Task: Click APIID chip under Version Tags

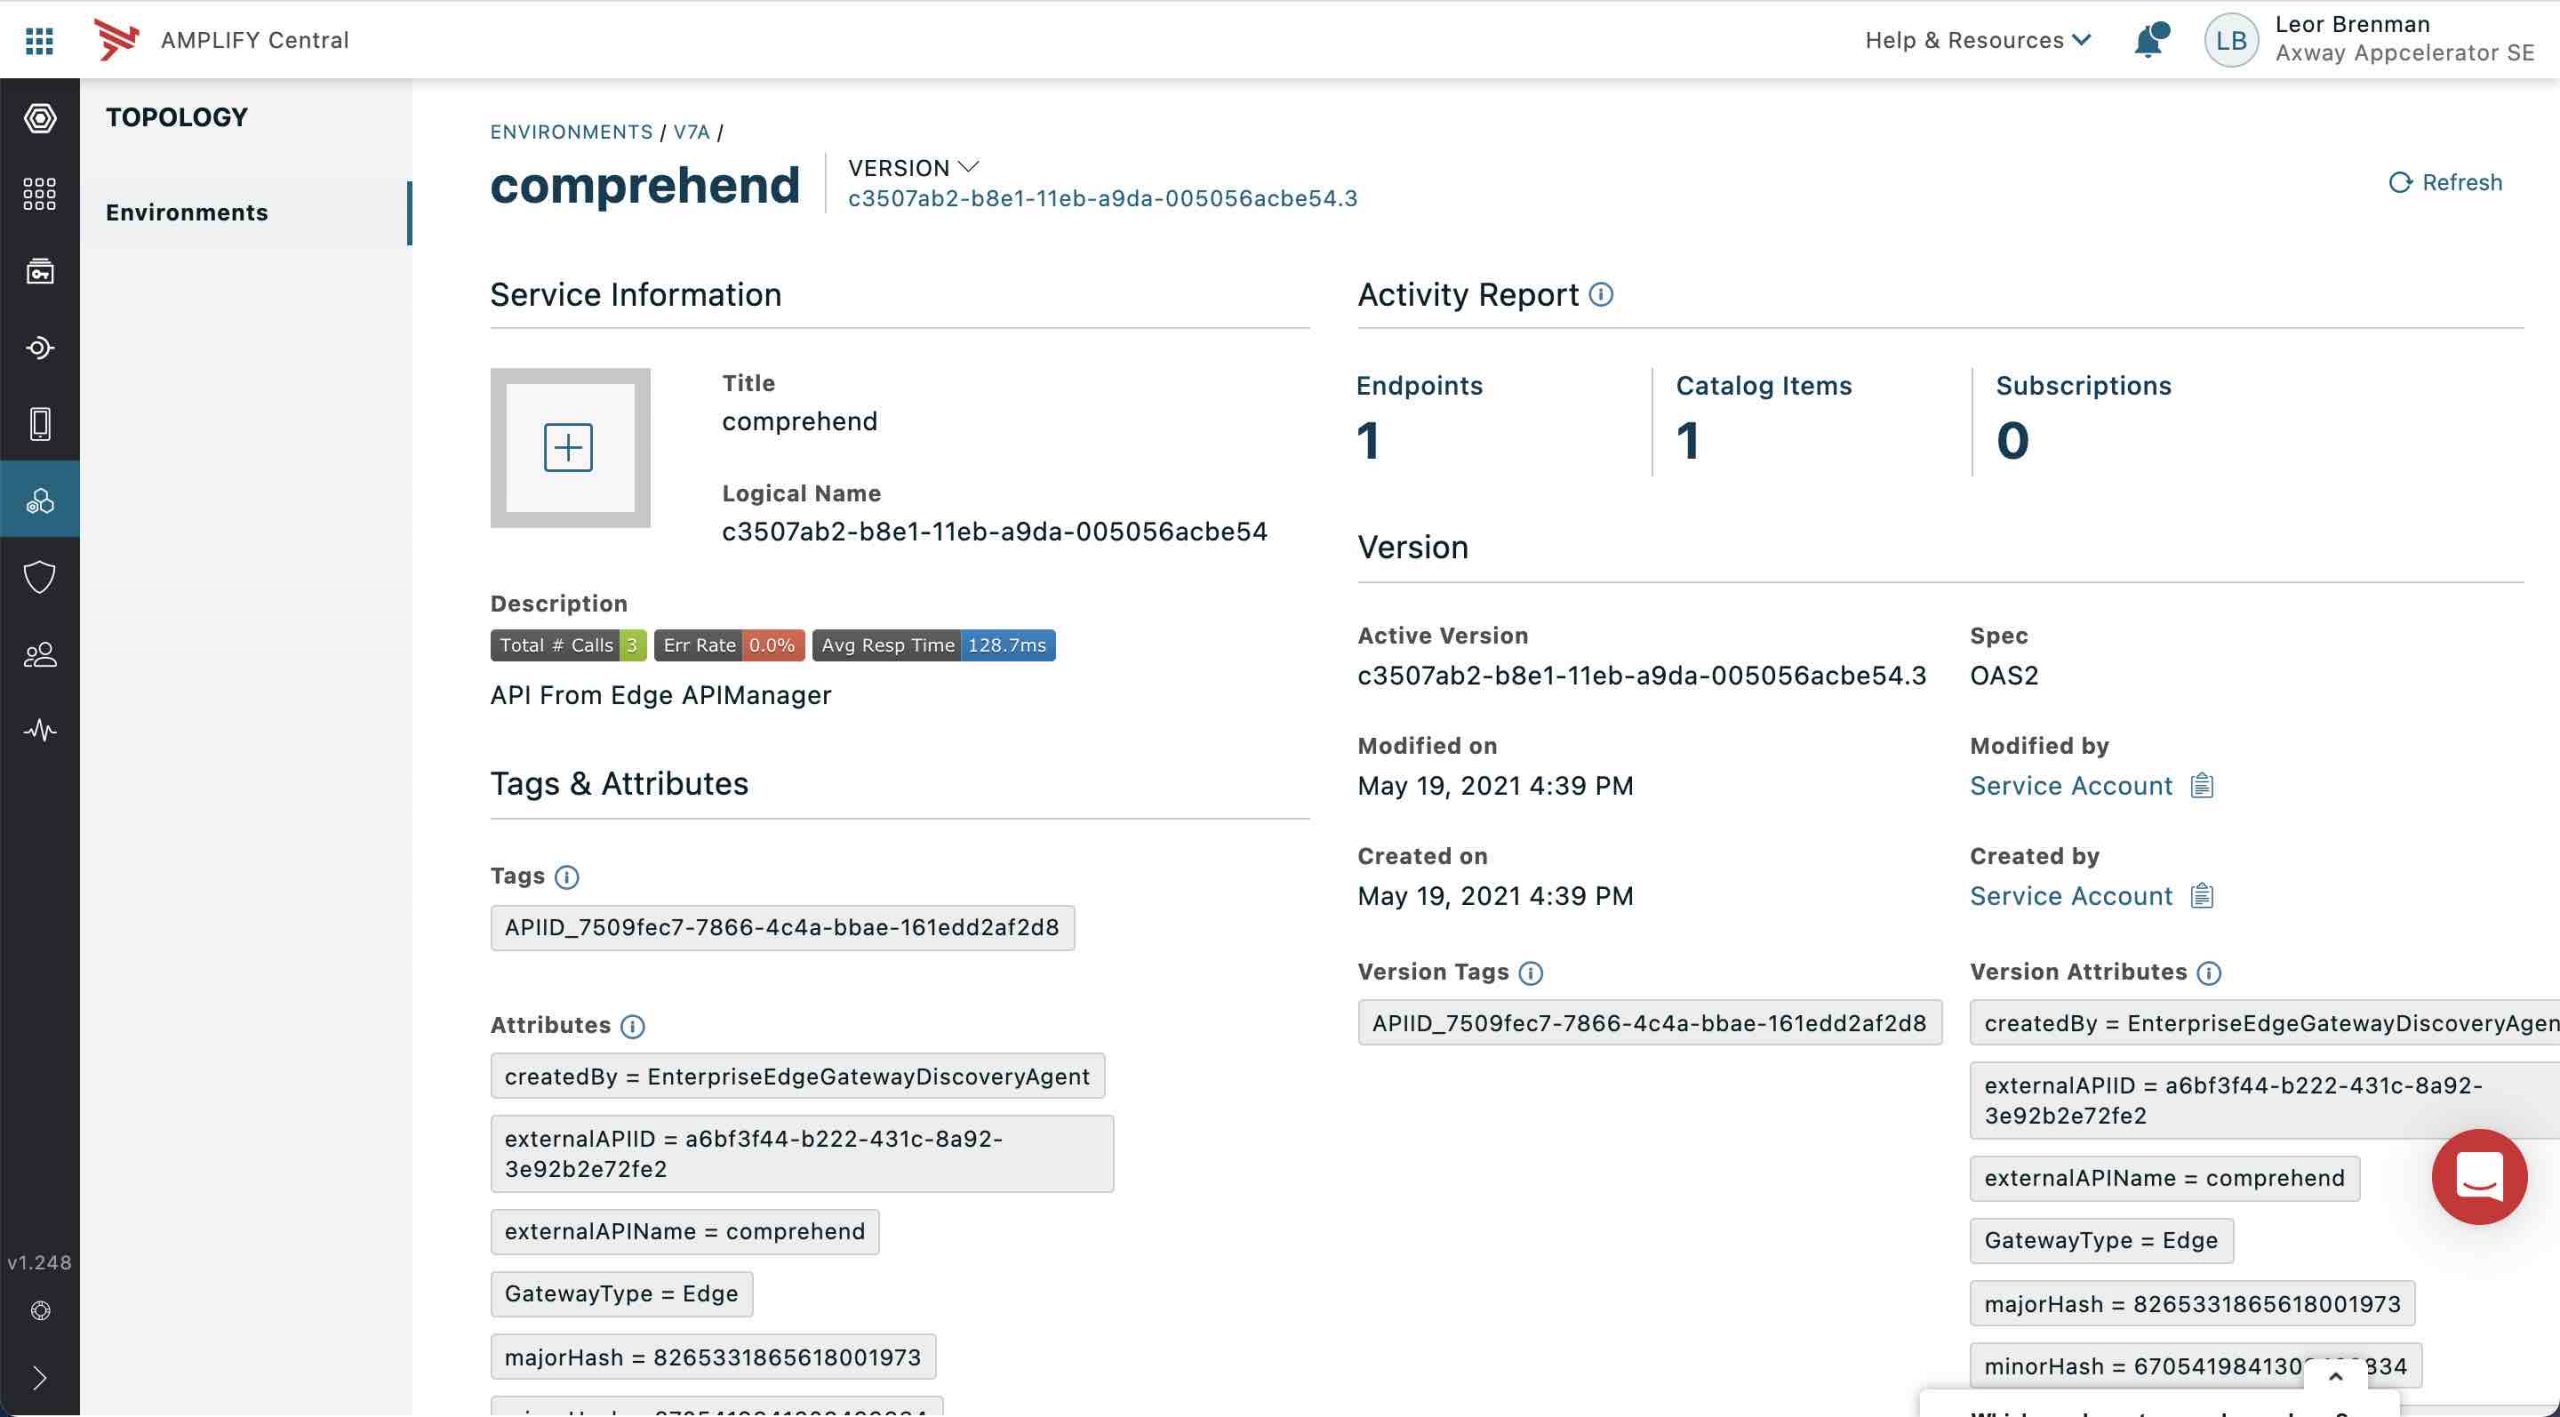Action: pyautogui.click(x=1649, y=1023)
